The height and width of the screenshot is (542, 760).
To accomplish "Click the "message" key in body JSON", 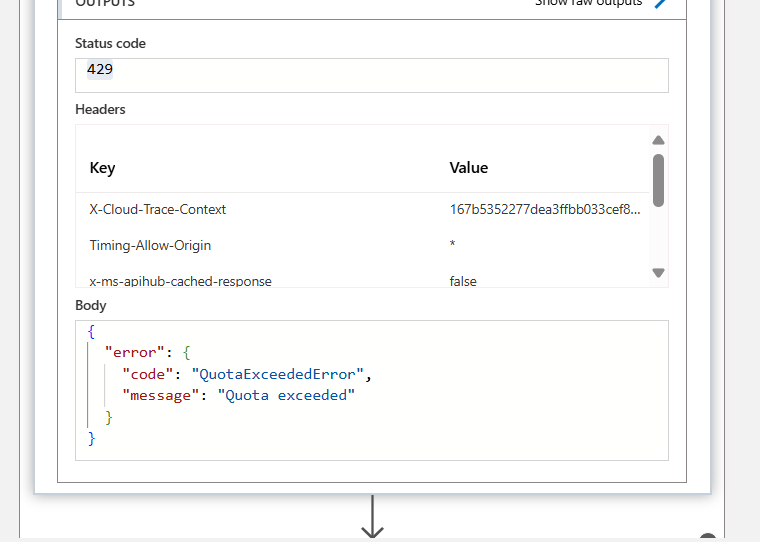I will (161, 396).
